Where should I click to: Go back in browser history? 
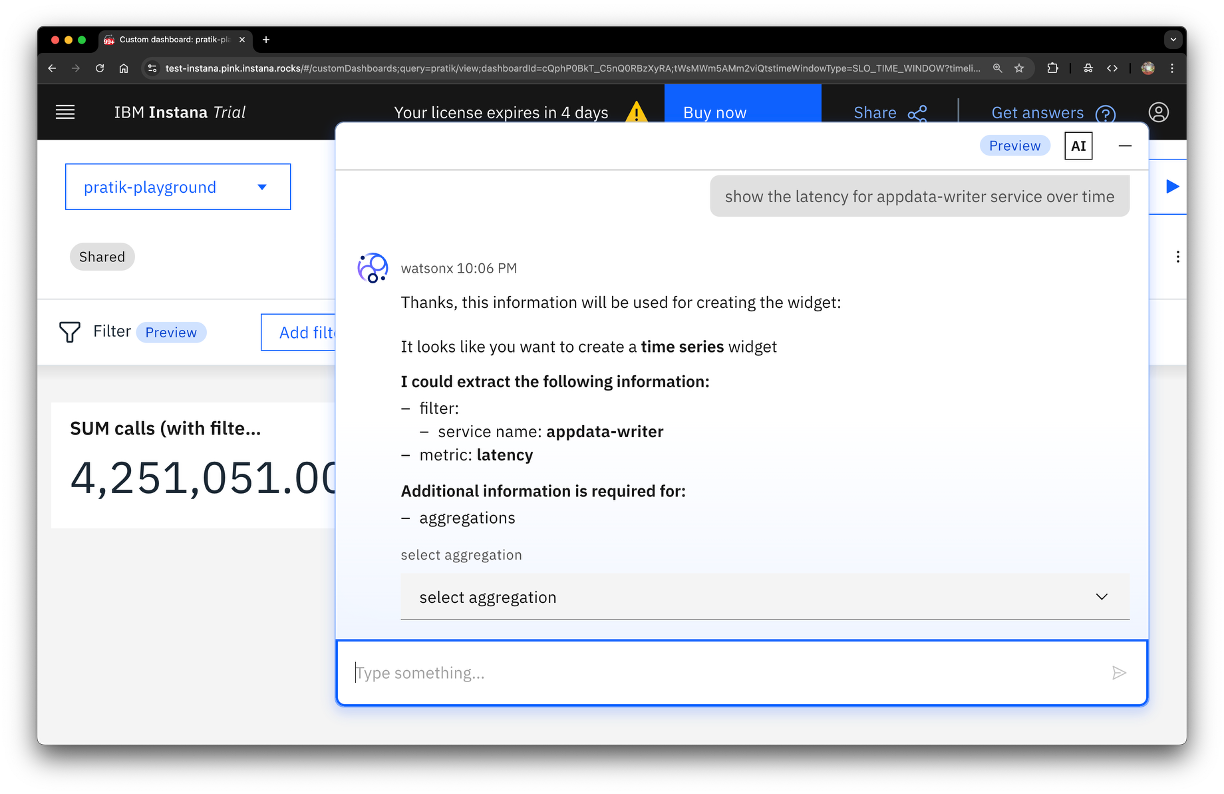point(52,68)
